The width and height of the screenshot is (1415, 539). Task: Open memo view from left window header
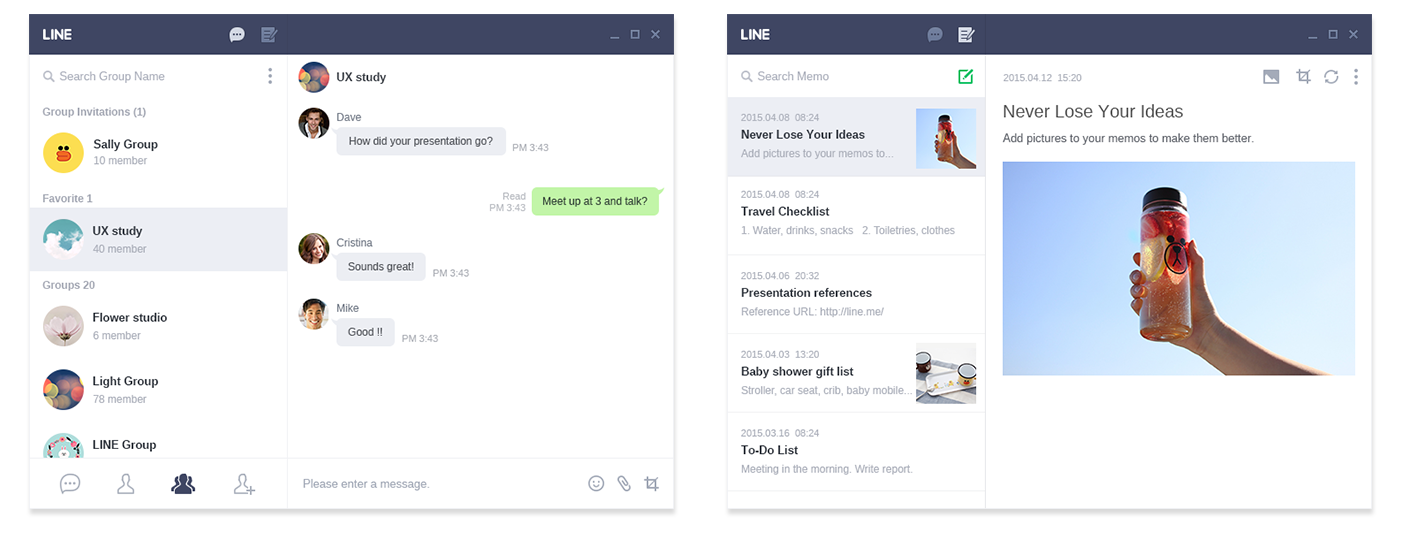[x=268, y=34]
